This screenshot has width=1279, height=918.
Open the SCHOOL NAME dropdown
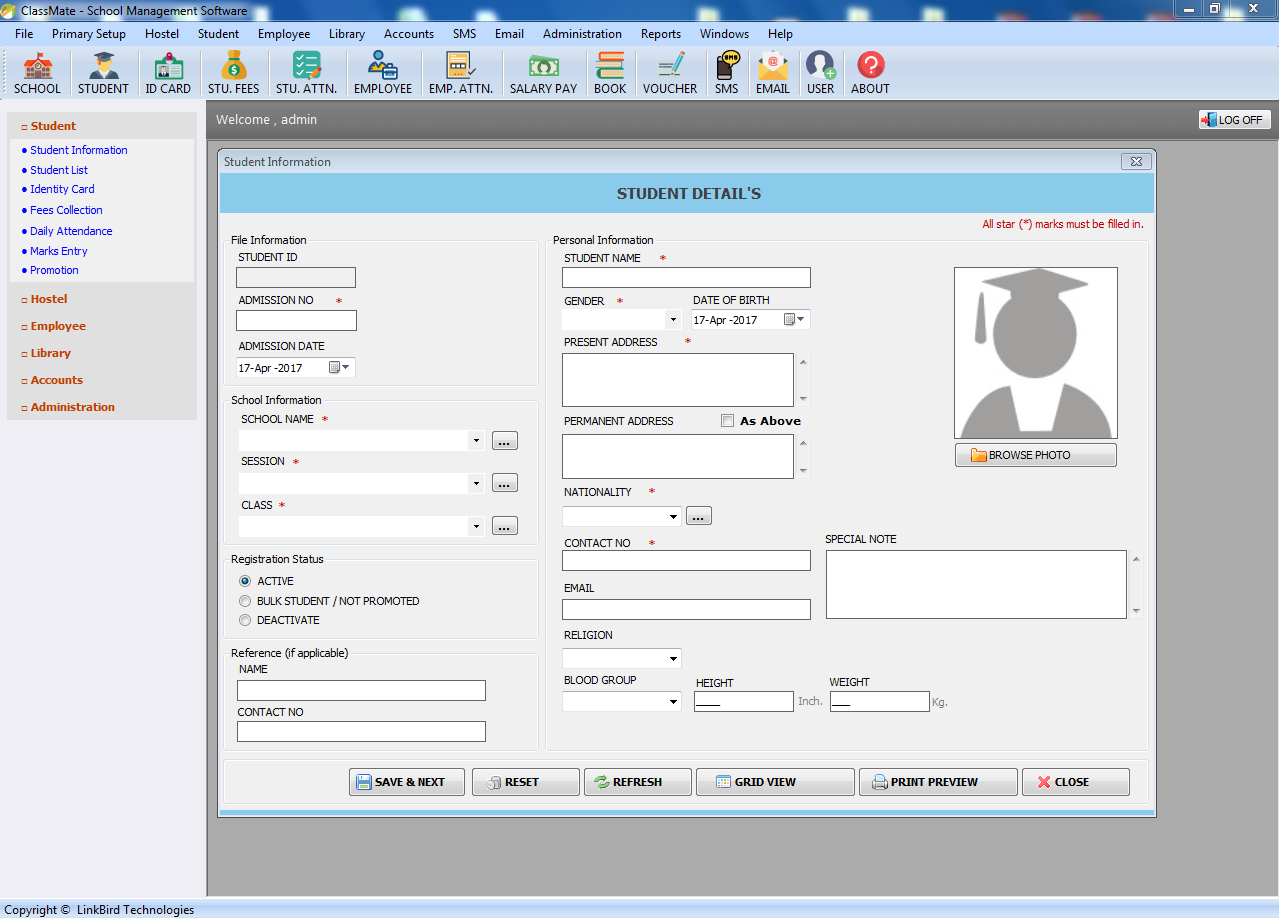tap(476, 440)
